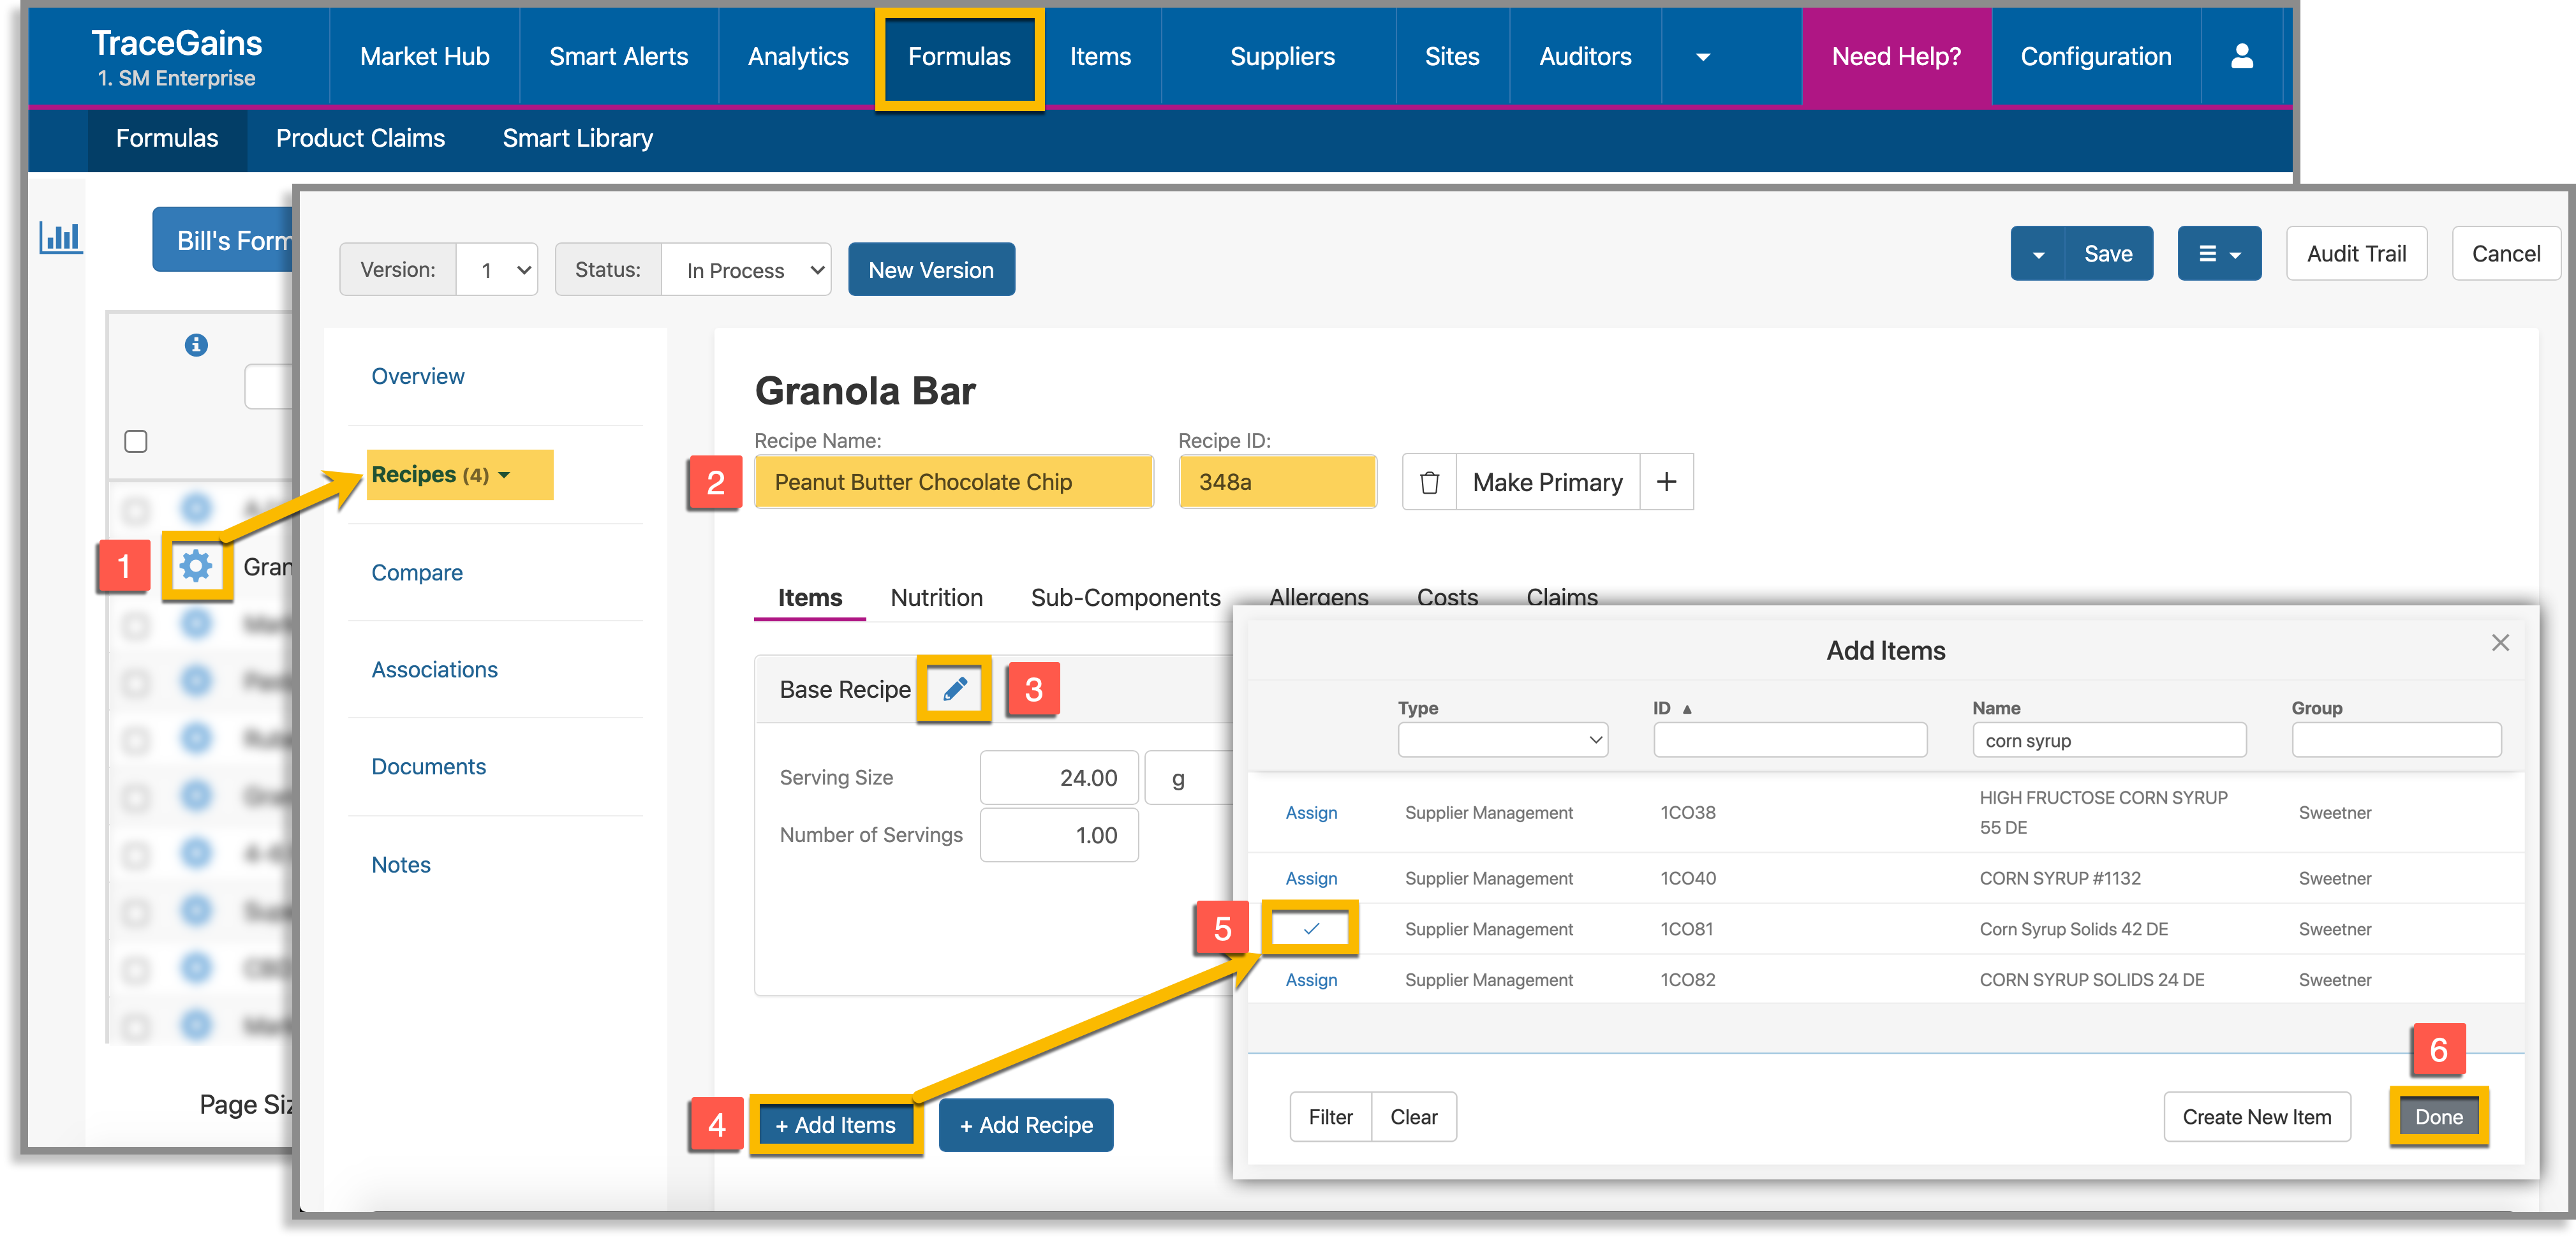
Task: Go to Associations in the side menu
Action: pos(434,670)
